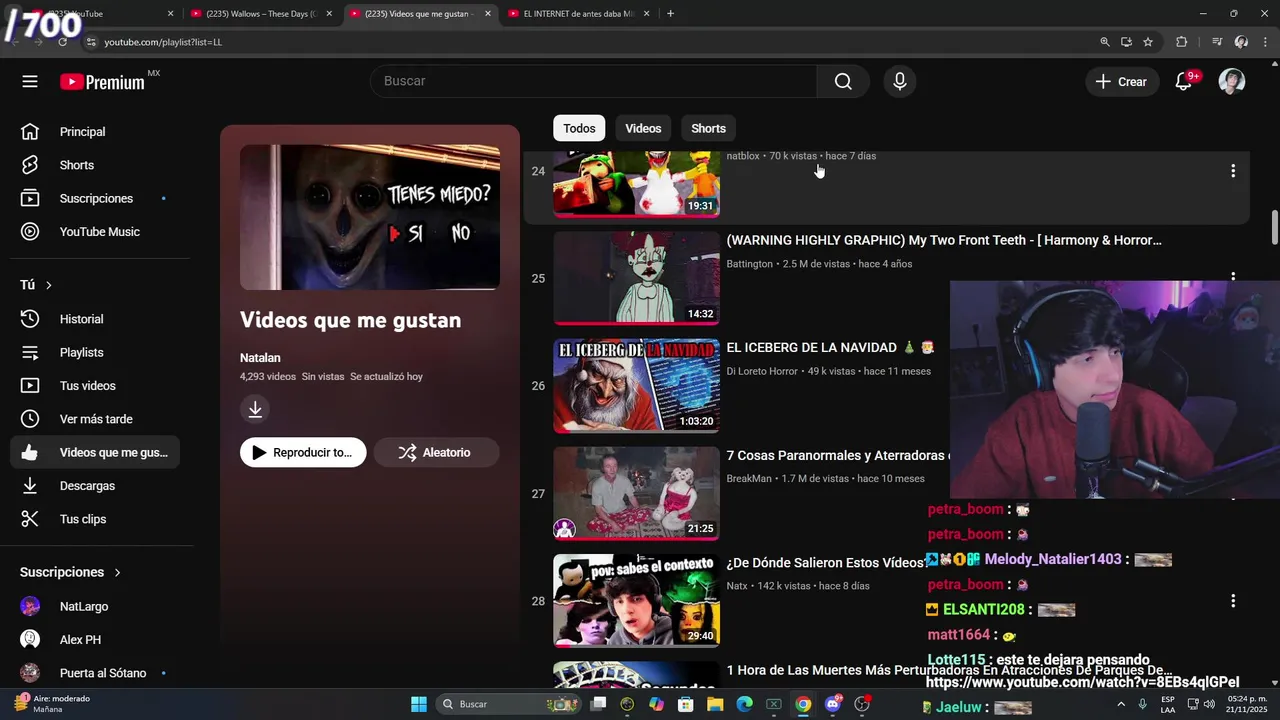Screen dimensions: 1280x720
Task: Activate voice search microphone
Action: point(900,82)
